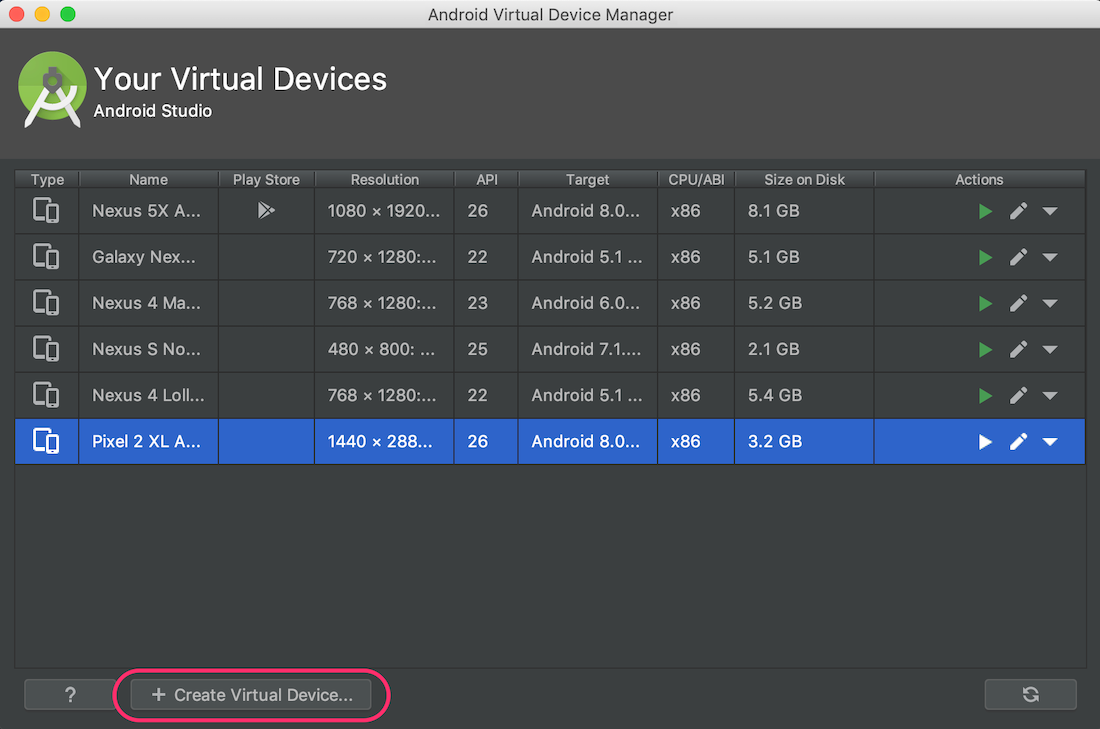Click the Android Studio logo
The height and width of the screenshot is (729, 1100).
pyautogui.click(x=52, y=89)
